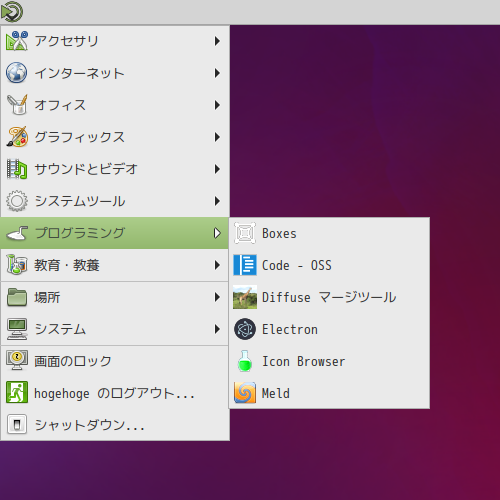This screenshot has height=500, width=500.
Task: Open the アクセサリ menu category
Action: coord(115,41)
